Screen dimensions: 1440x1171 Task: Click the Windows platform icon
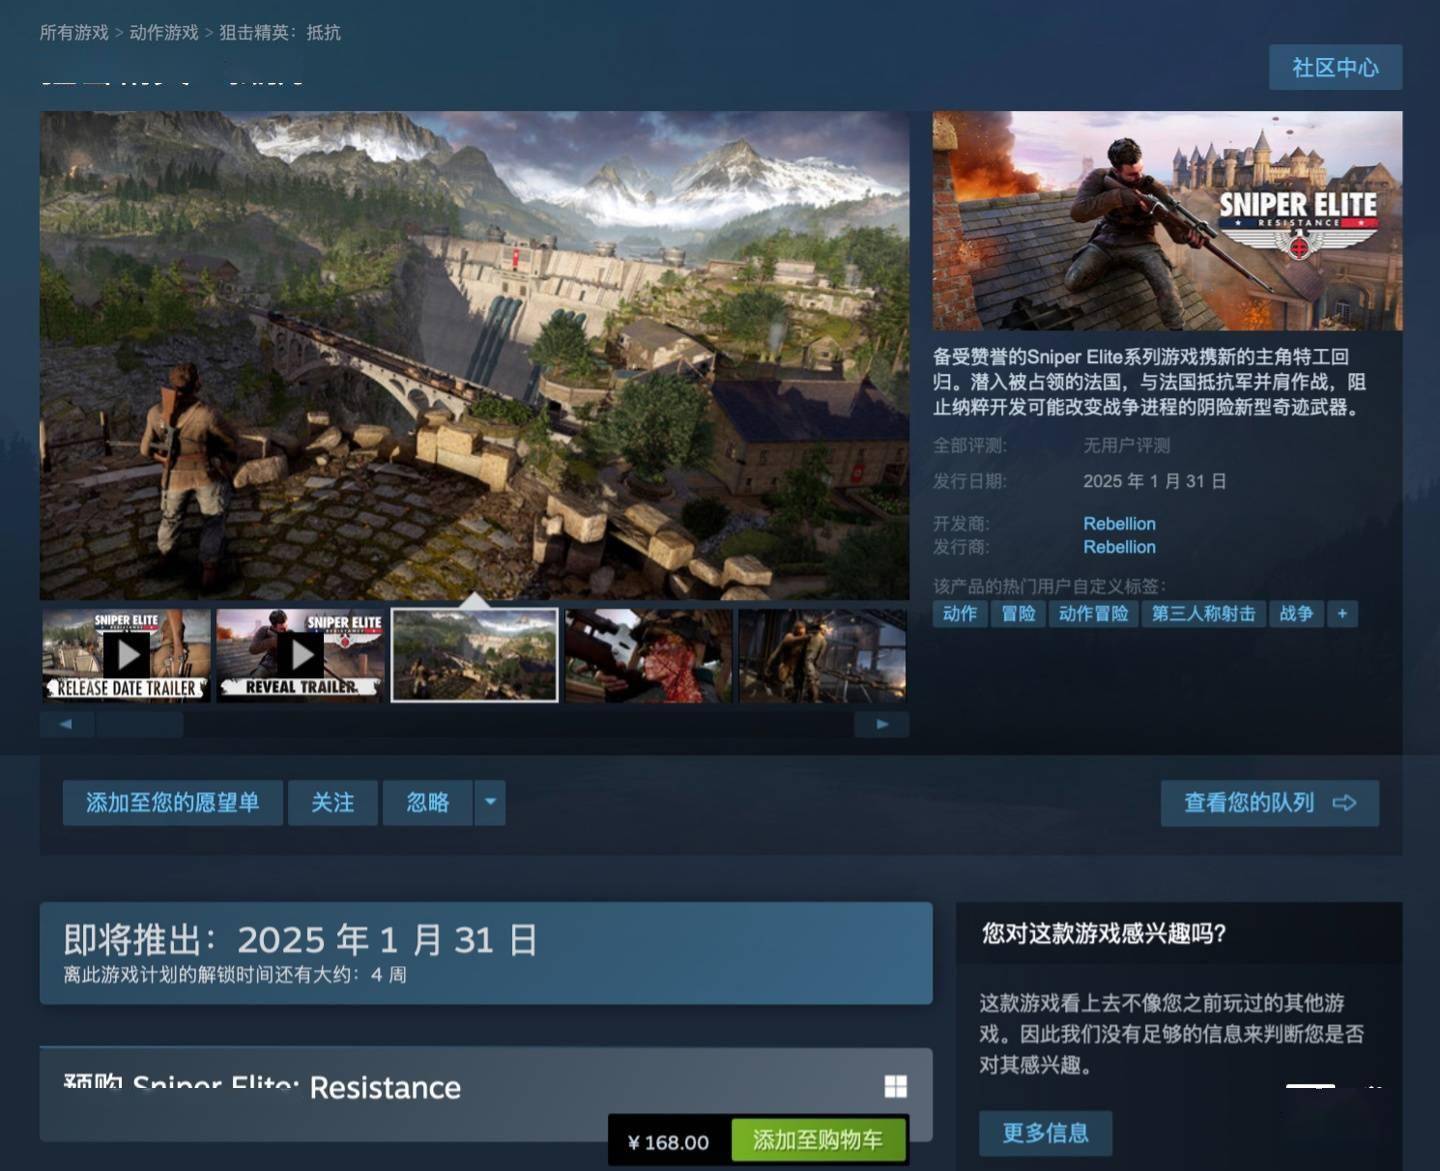(x=896, y=1087)
